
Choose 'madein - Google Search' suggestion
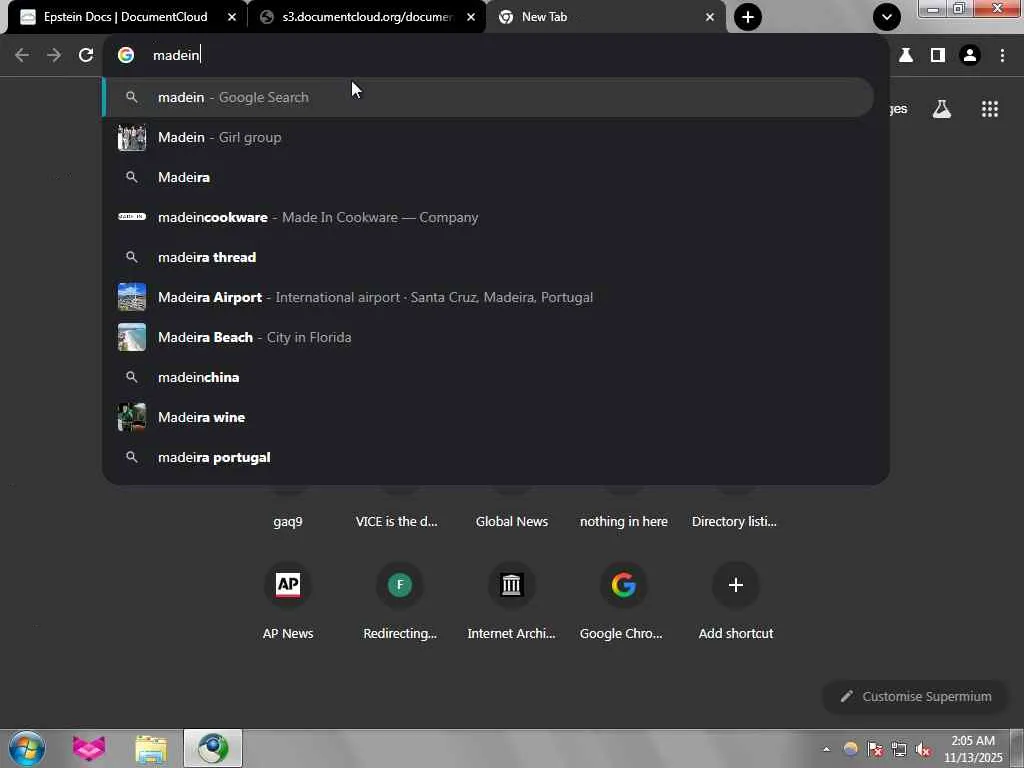click(488, 97)
